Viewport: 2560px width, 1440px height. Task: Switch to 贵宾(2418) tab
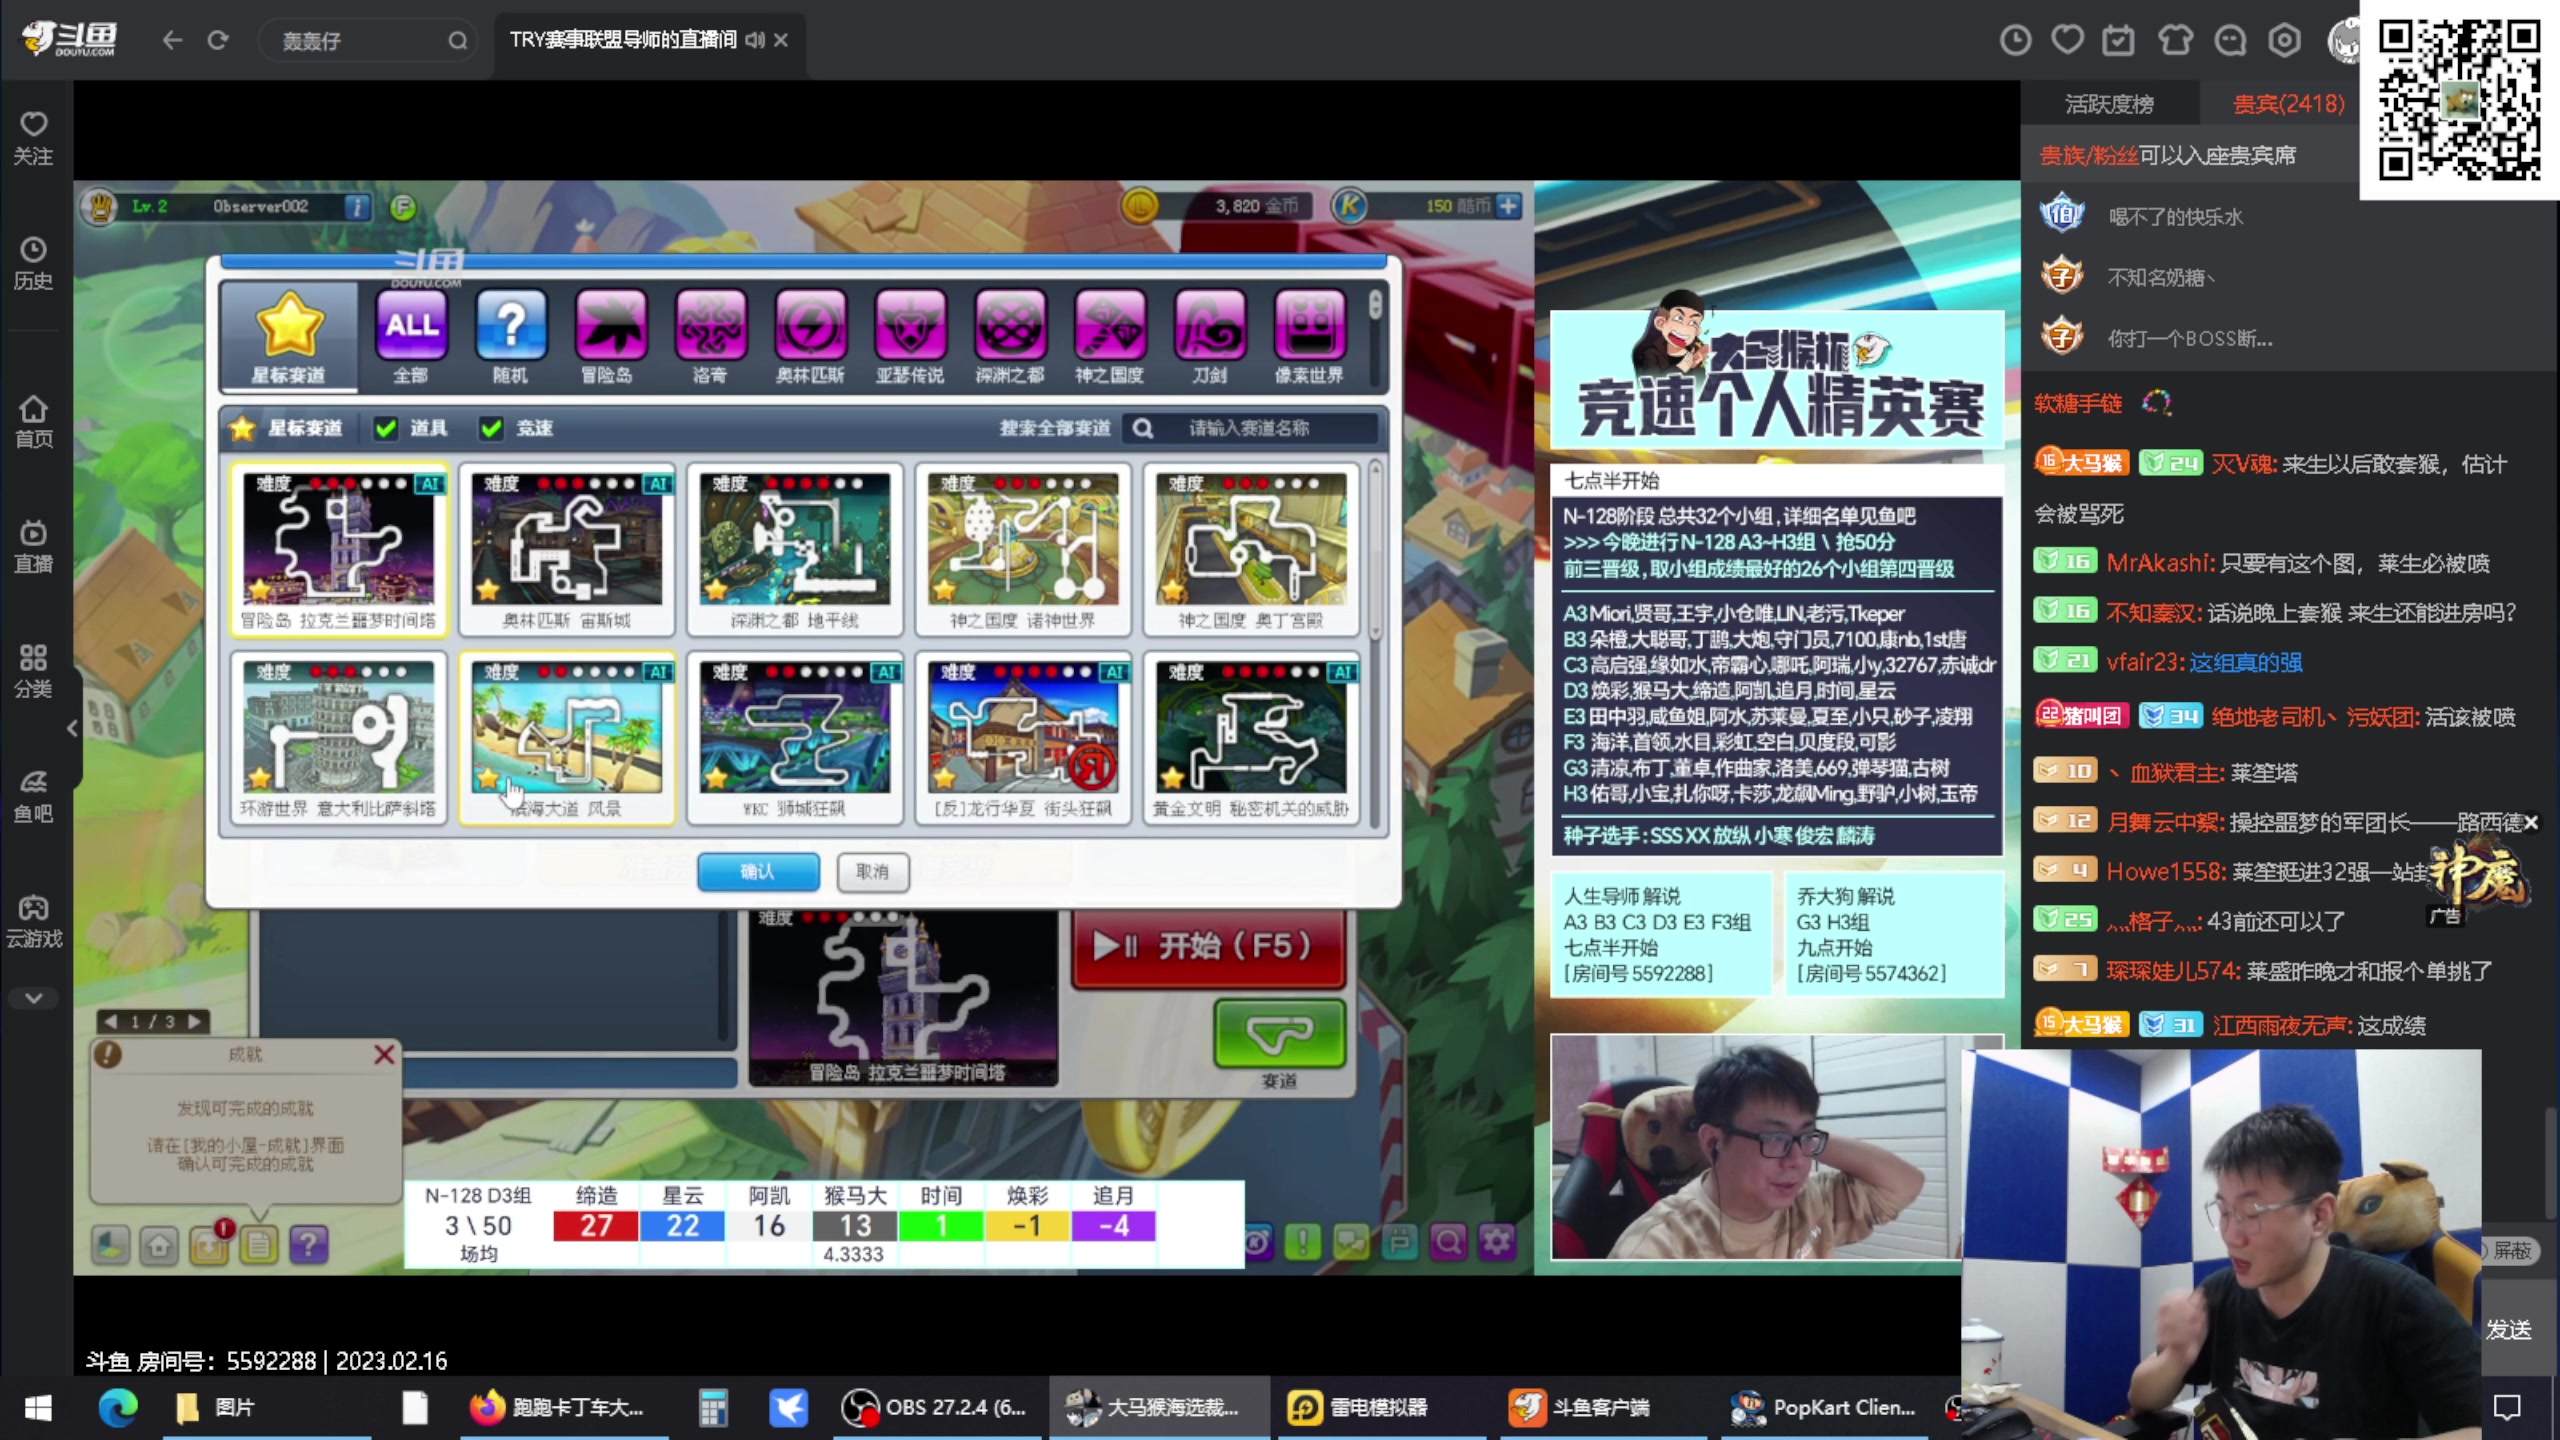[x=2288, y=104]
